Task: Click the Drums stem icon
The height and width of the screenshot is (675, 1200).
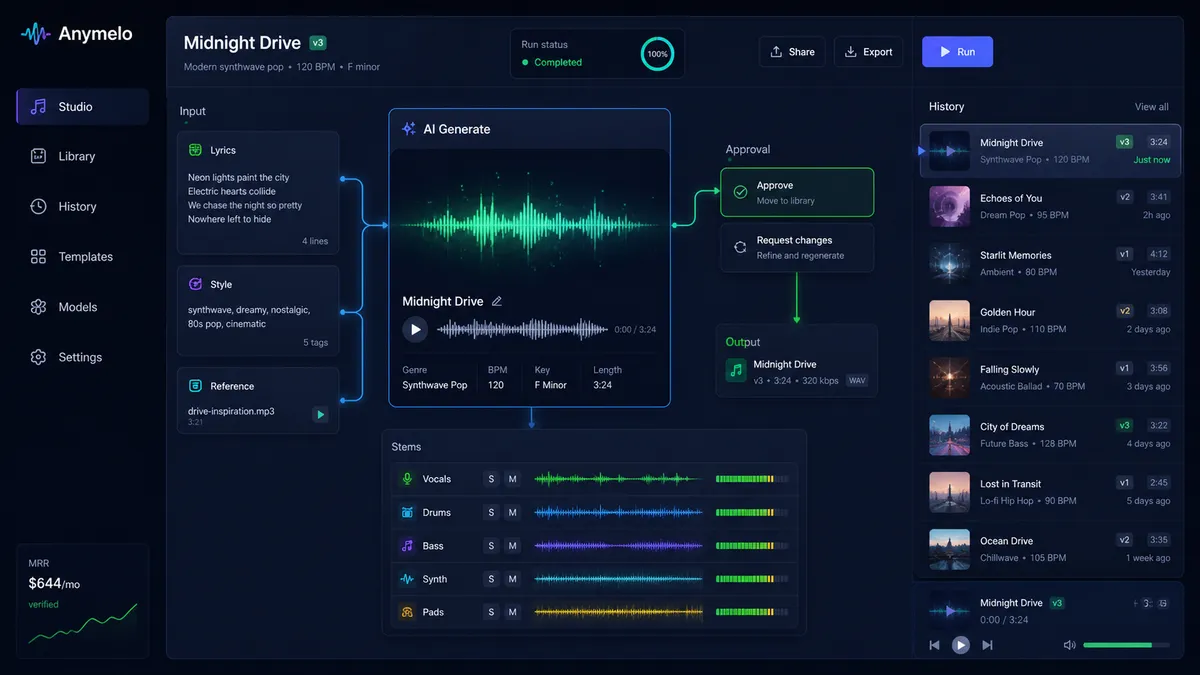Action: pos(407,512)
